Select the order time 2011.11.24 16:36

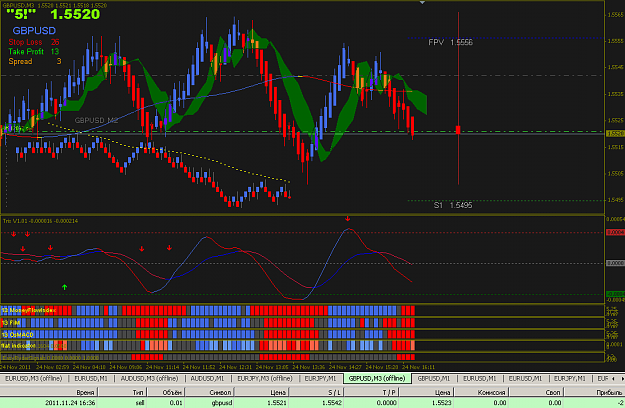tap(70, 402)
